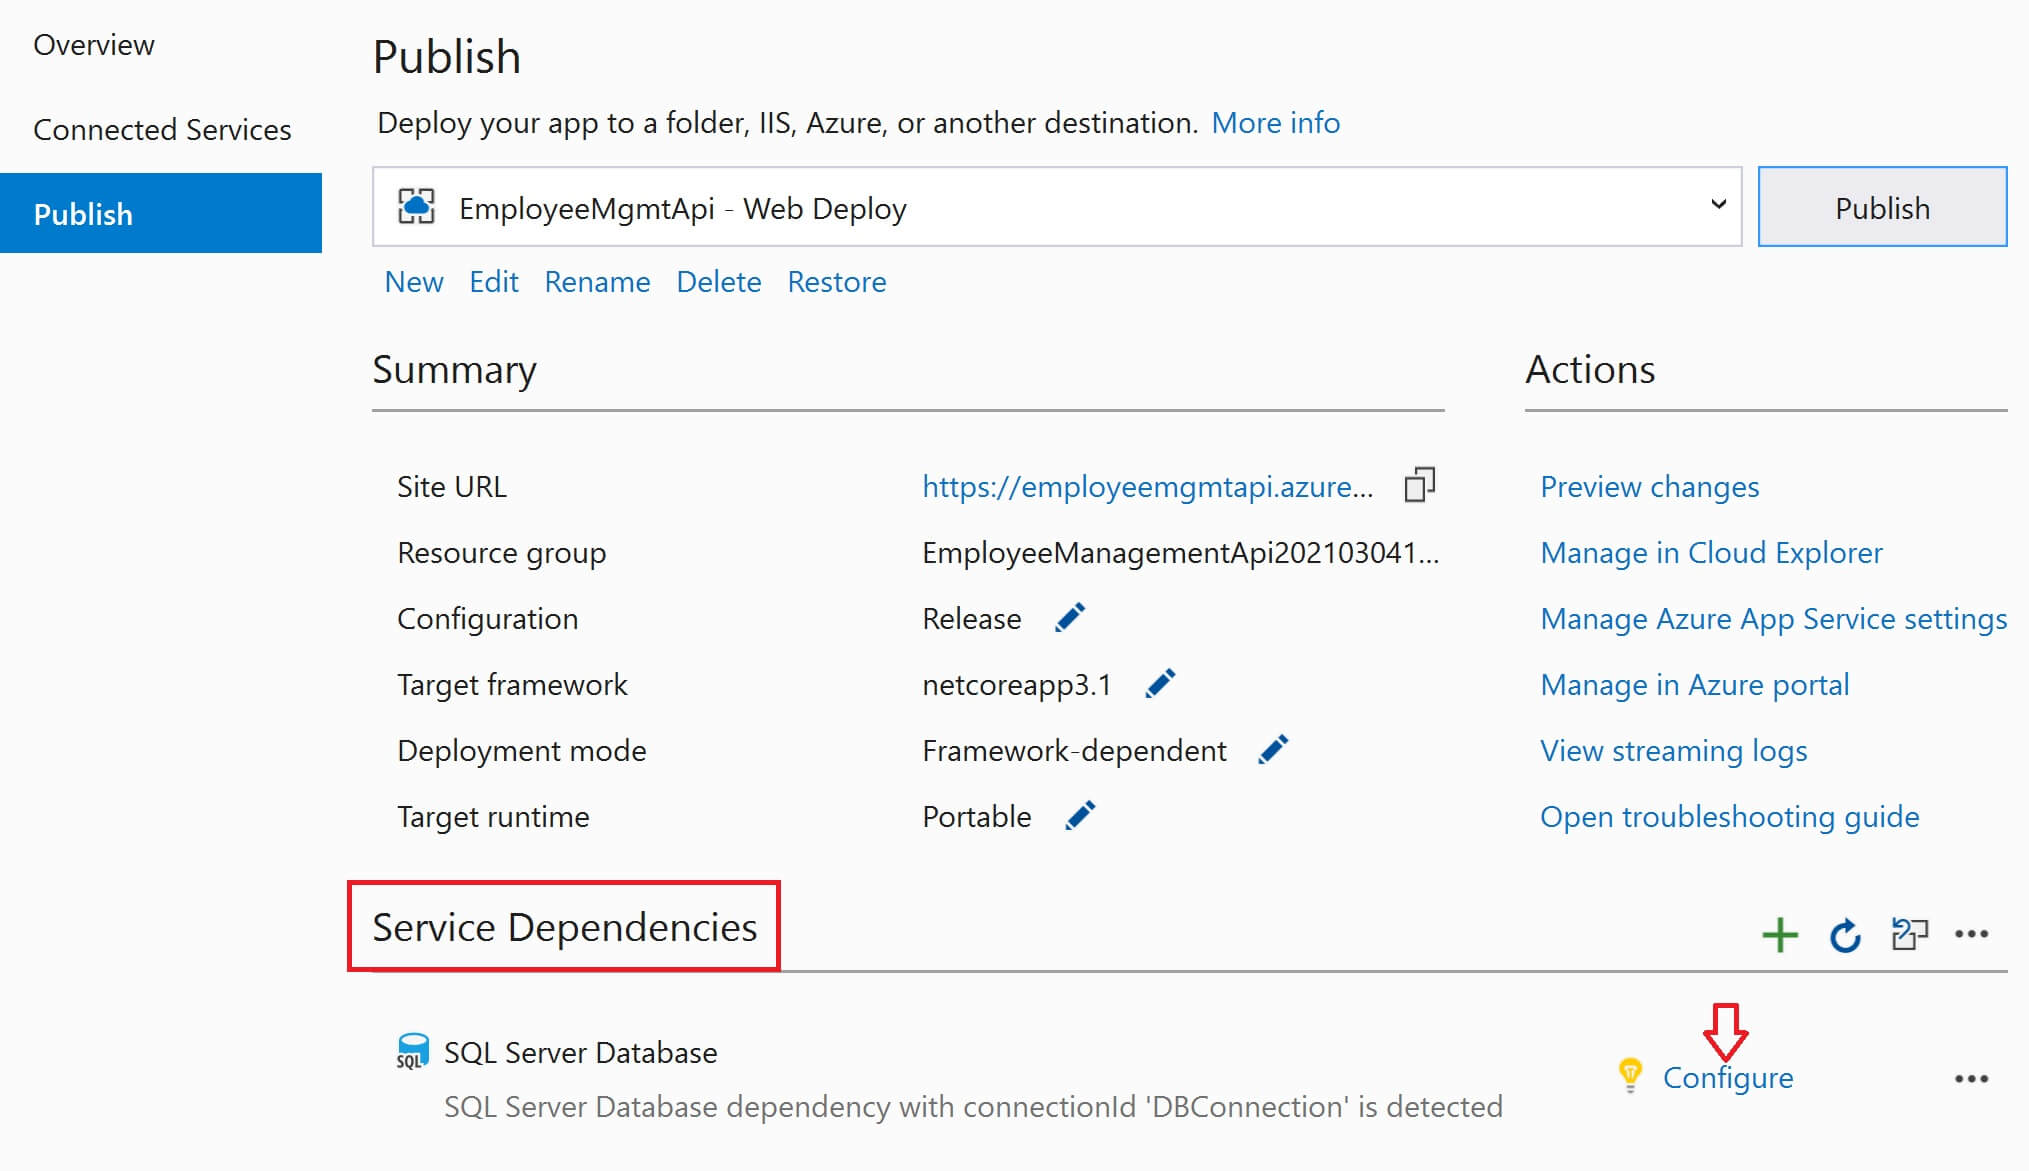Click the 'Actions' section heading
Viewport: 2029px width, 1171px height.
tap(1589, 369)
